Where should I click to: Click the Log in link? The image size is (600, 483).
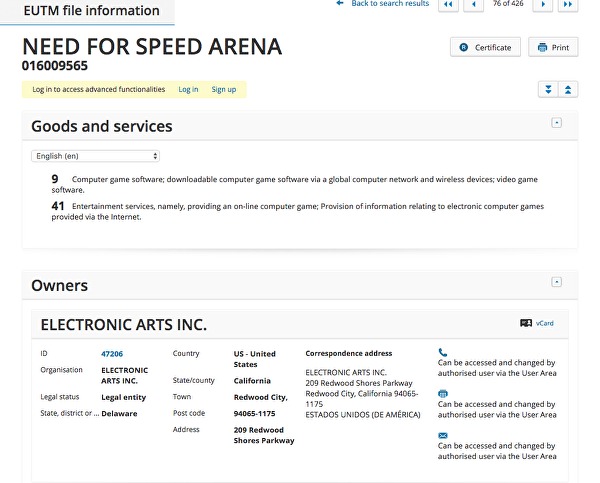pos(188,89)
